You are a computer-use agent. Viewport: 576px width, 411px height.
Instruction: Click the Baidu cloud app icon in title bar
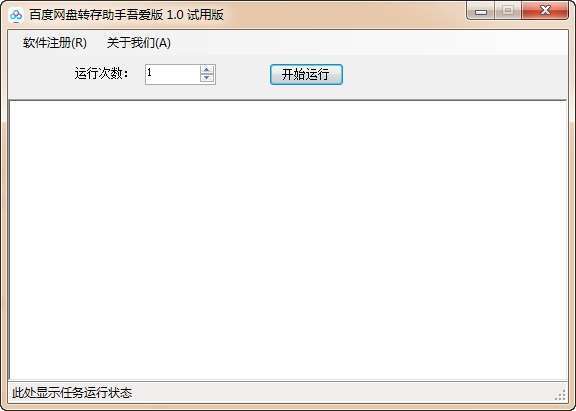[16, 15]
